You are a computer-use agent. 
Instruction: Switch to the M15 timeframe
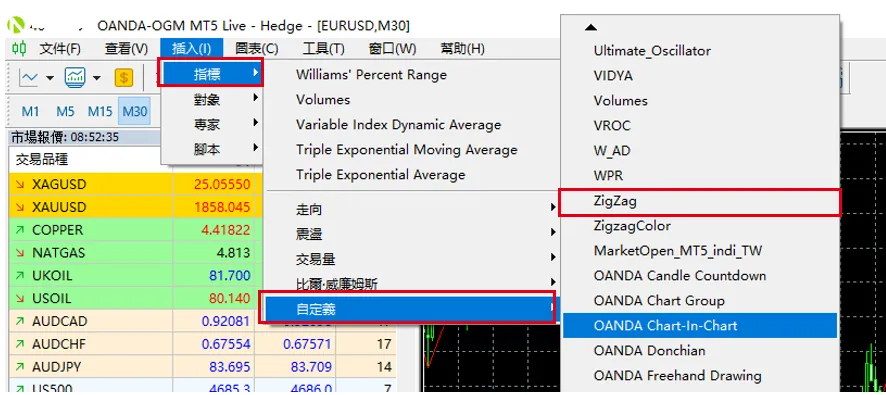point(100,111)
